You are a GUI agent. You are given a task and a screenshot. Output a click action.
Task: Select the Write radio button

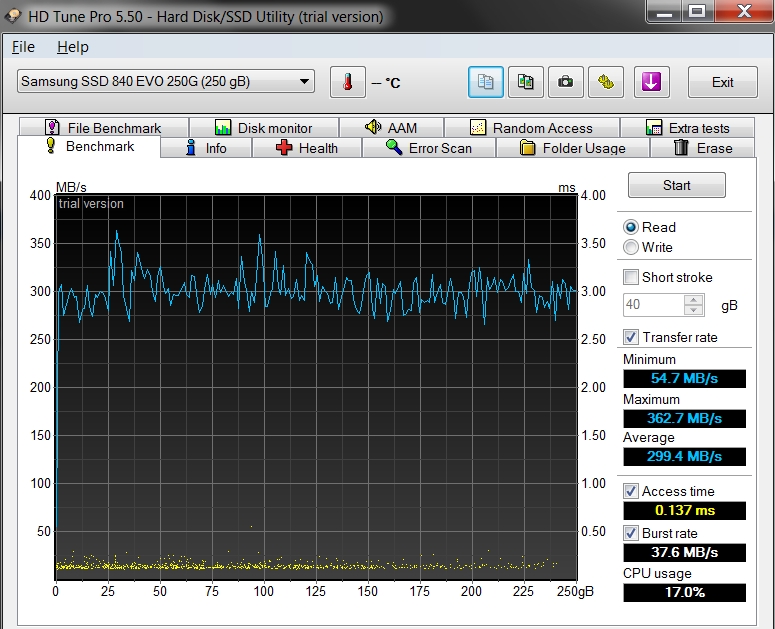(631, 247)
